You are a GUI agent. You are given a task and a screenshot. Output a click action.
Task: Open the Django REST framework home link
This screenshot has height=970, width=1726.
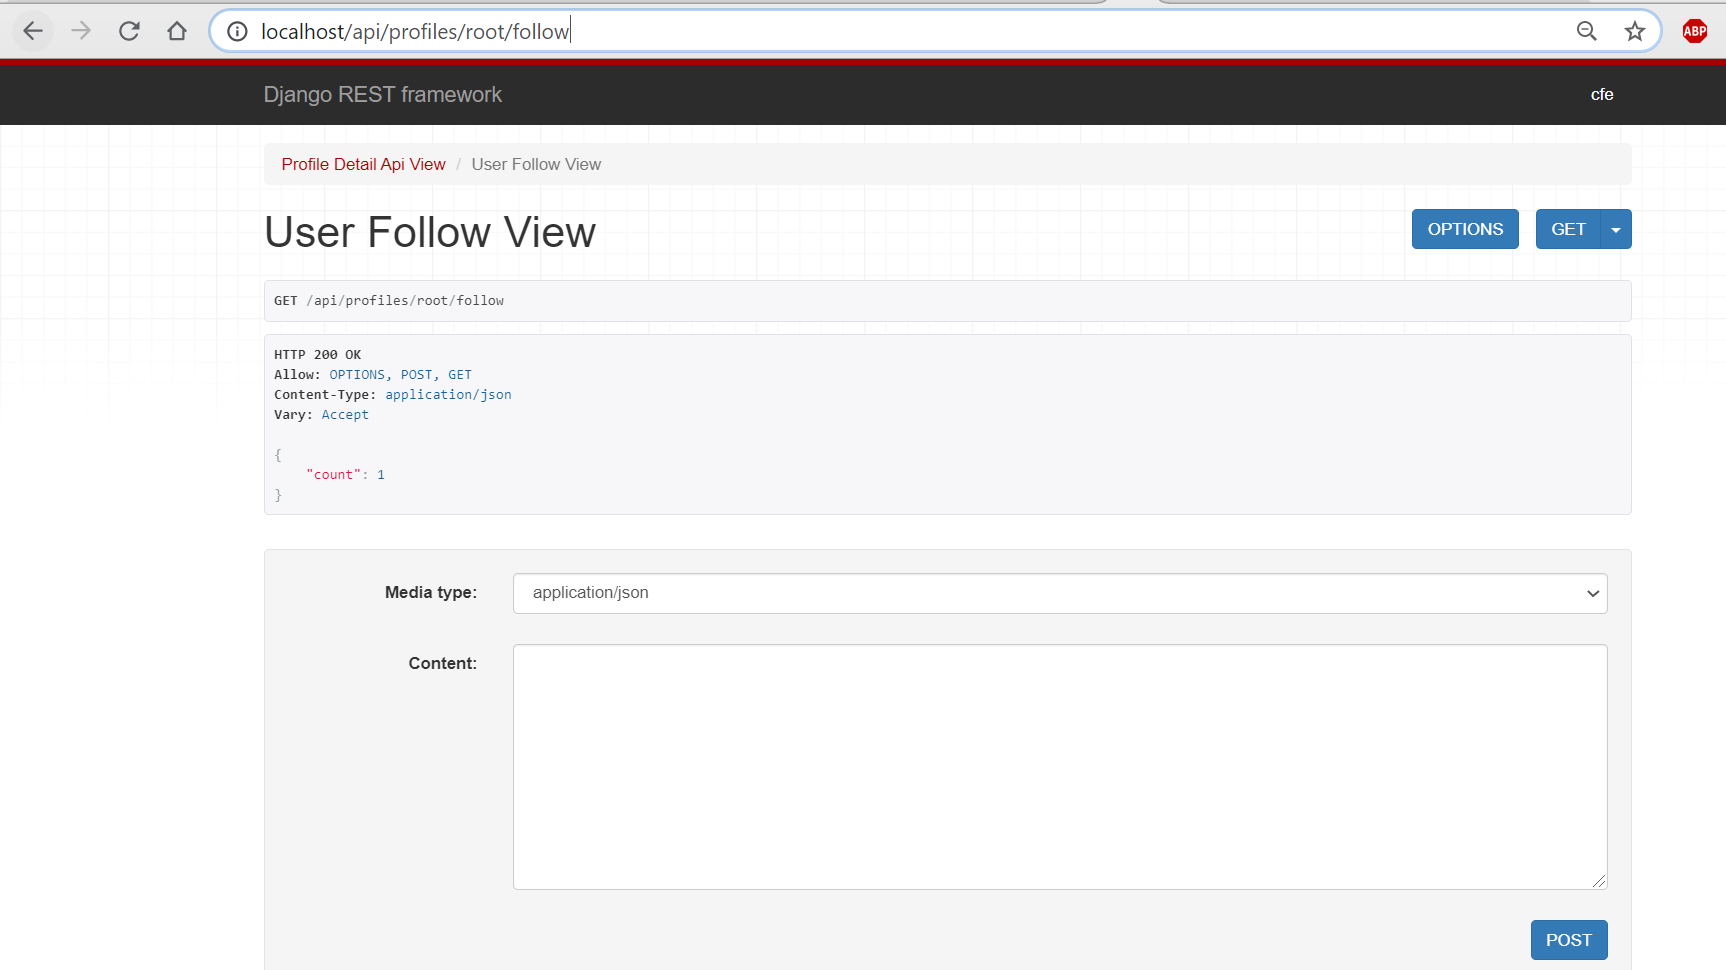(383, 94)
